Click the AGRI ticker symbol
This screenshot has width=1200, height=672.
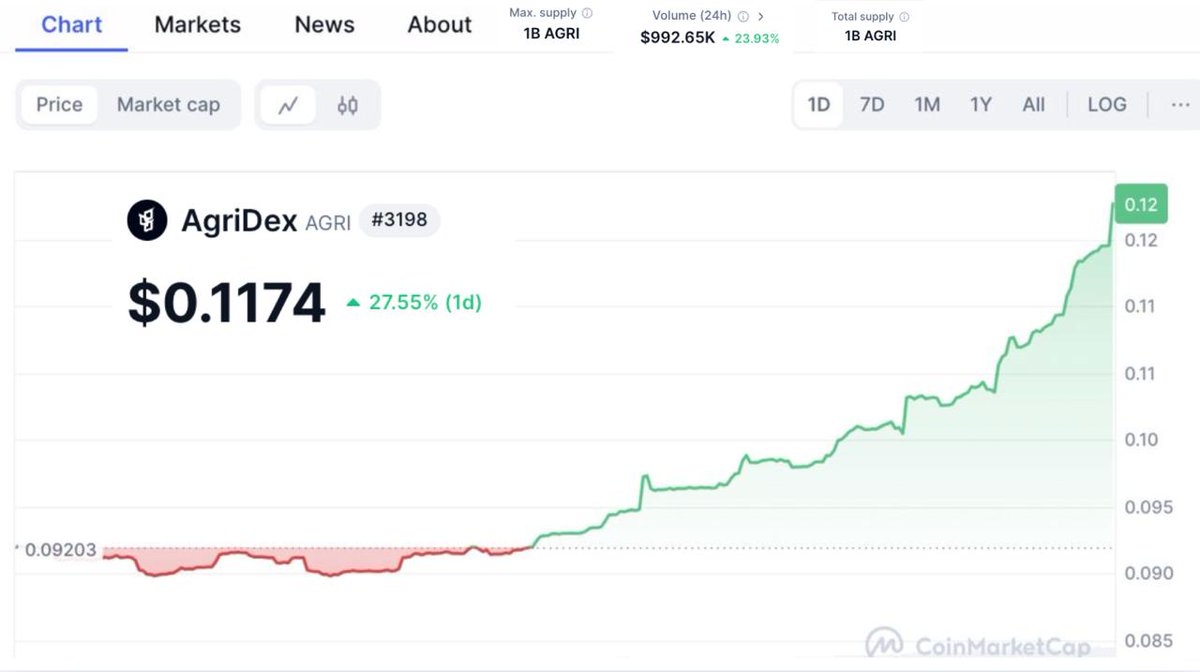pyautogui.click(x=328, y=223)
